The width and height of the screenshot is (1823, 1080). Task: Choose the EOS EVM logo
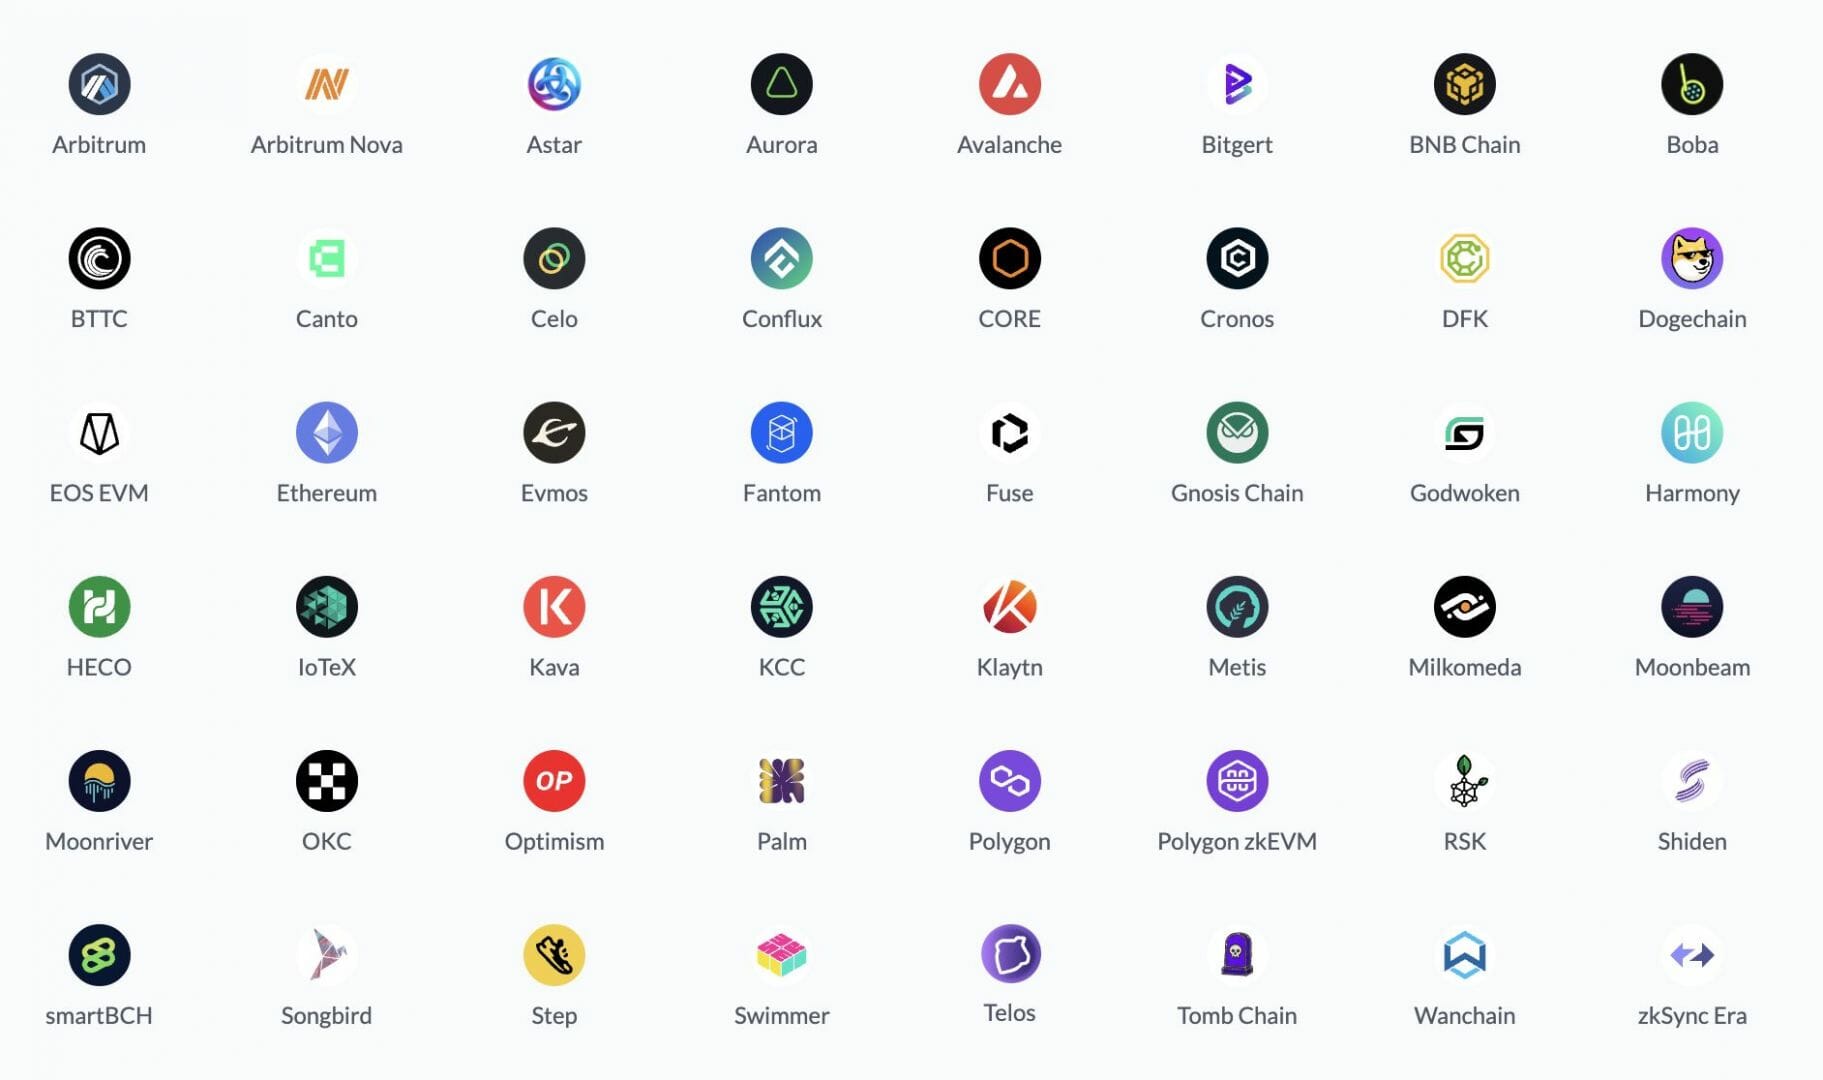pos(99,432)
